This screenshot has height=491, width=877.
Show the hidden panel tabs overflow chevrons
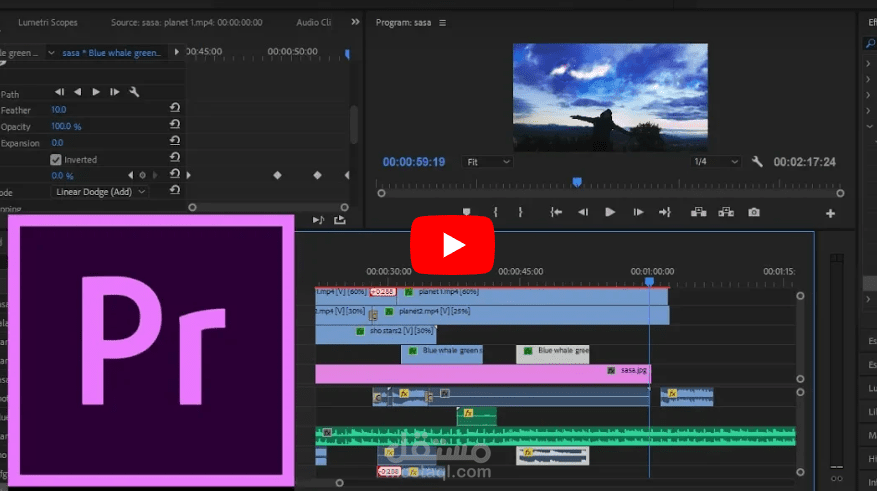[x=355, y=22]
